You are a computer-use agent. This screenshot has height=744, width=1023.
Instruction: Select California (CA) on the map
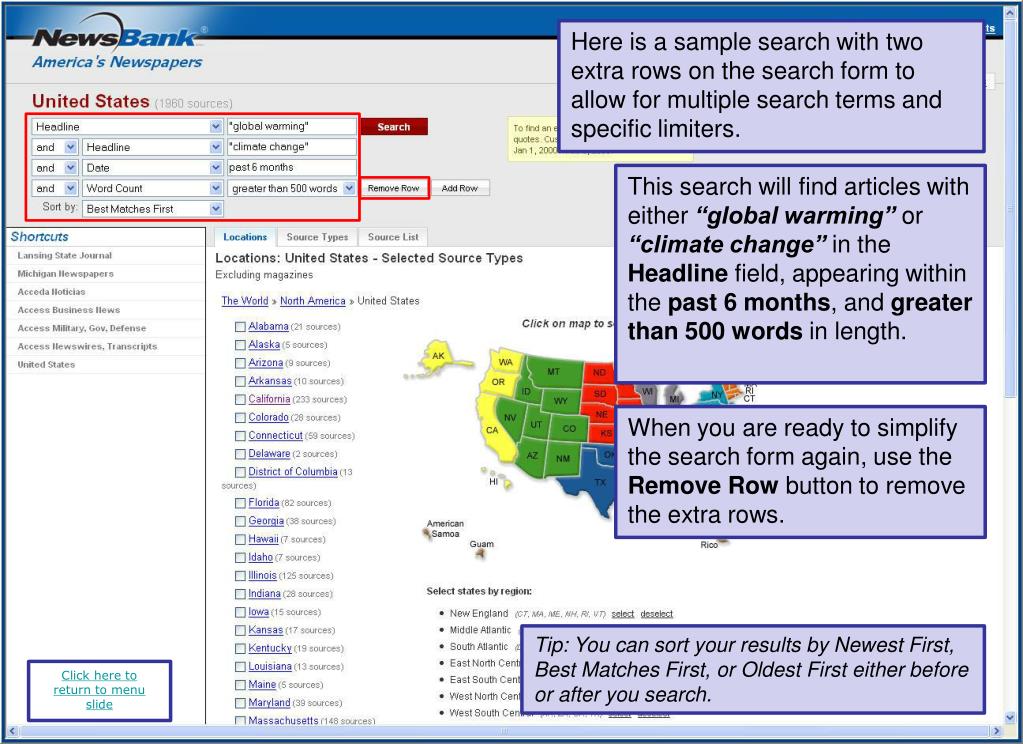(492, 430)
